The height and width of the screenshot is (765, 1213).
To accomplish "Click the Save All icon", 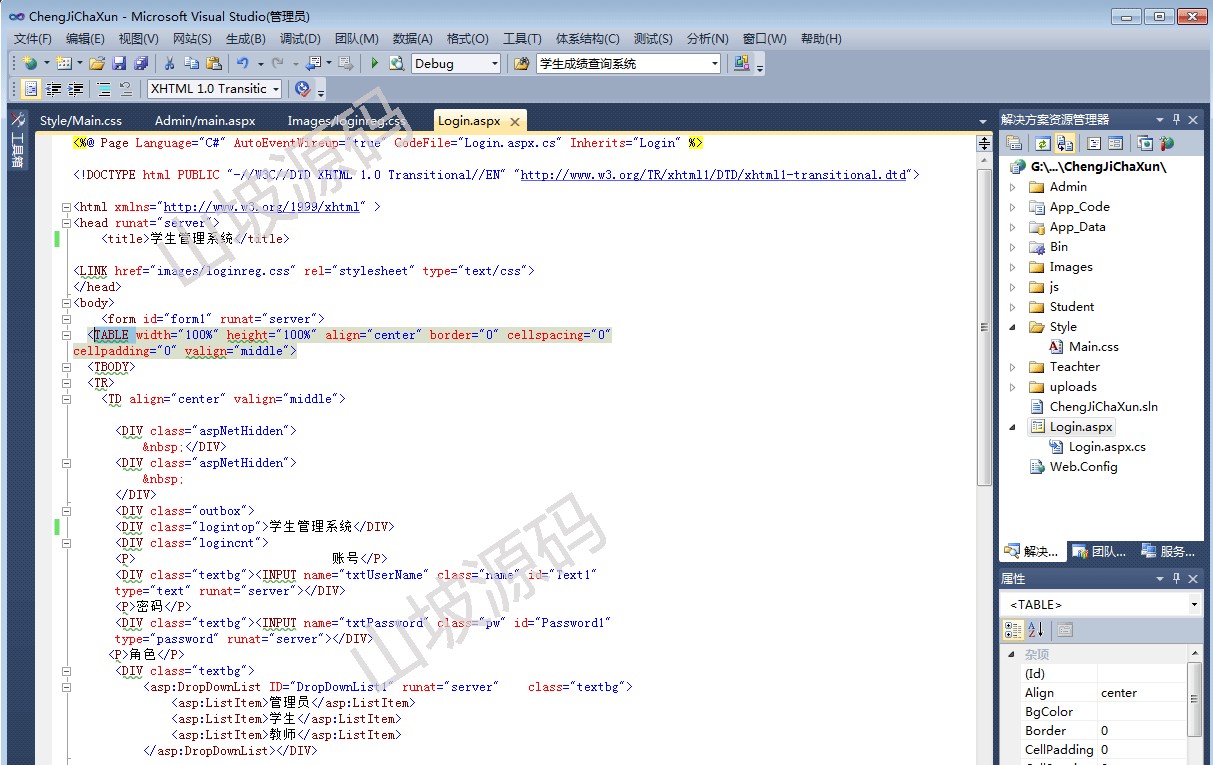I will [x=141, y=63].
